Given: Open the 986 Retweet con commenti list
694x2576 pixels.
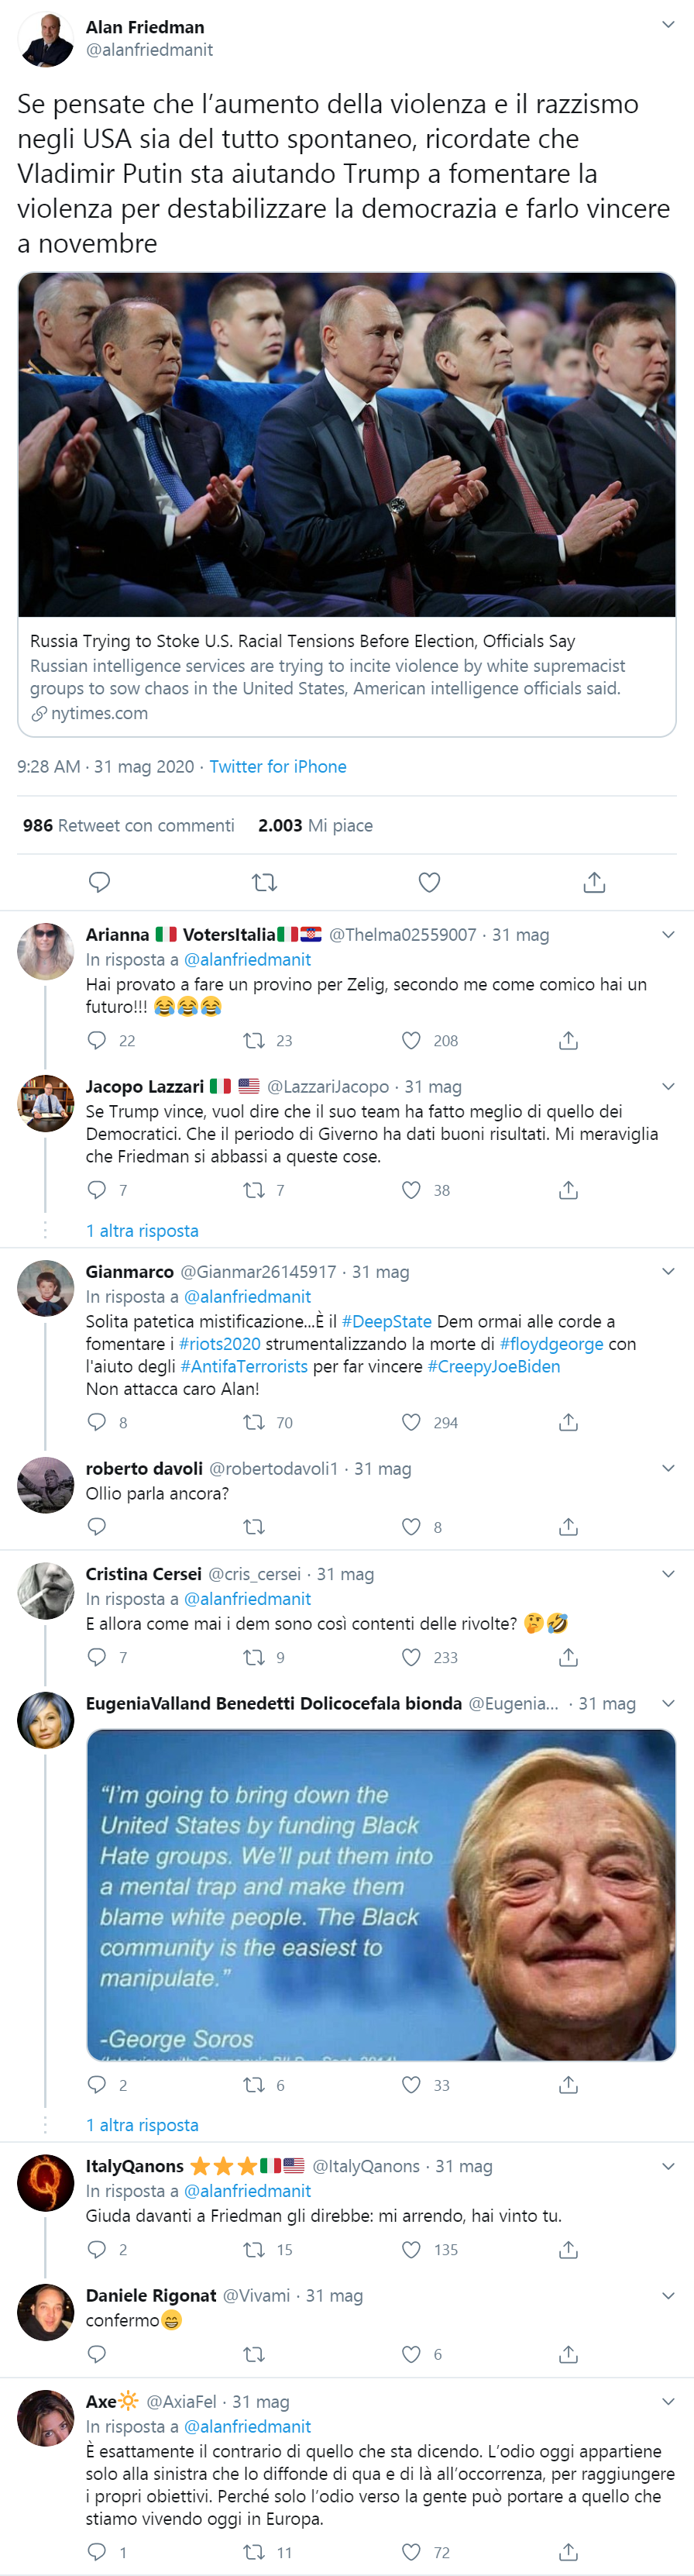Looking at the screenshot, I should (x=129, y=825).
